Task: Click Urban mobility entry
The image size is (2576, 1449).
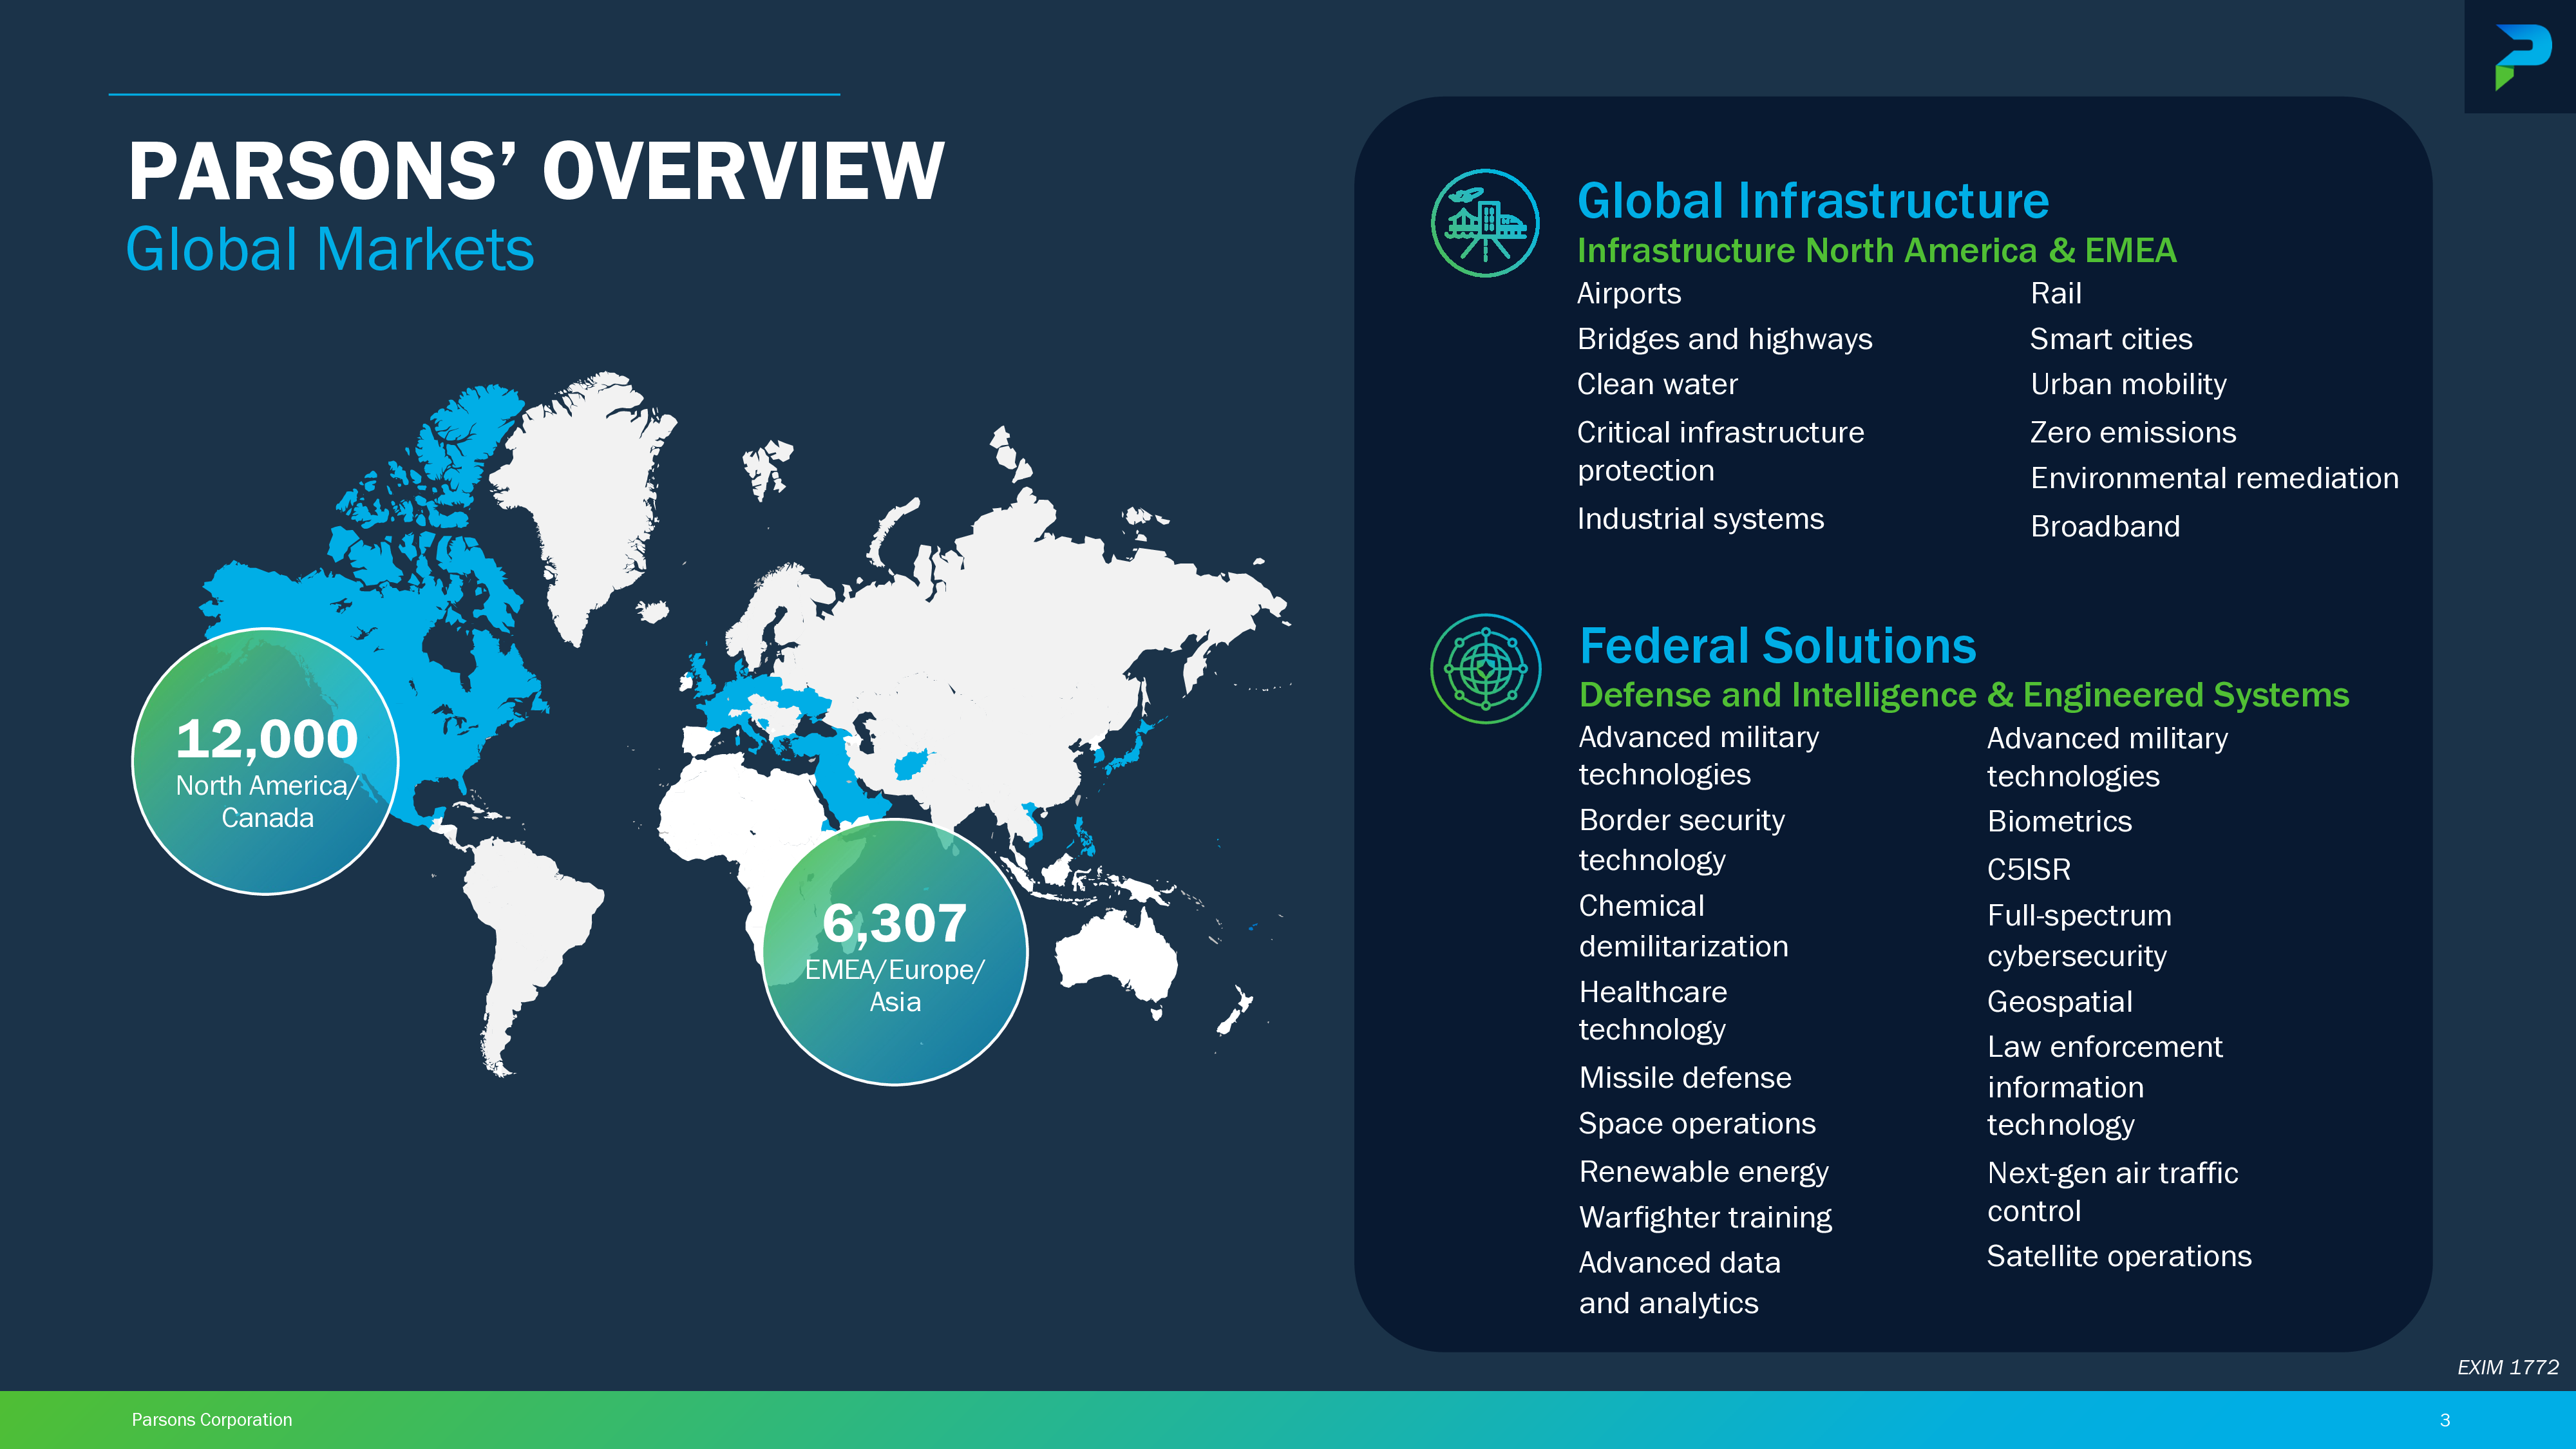Action: [2128, 384]
